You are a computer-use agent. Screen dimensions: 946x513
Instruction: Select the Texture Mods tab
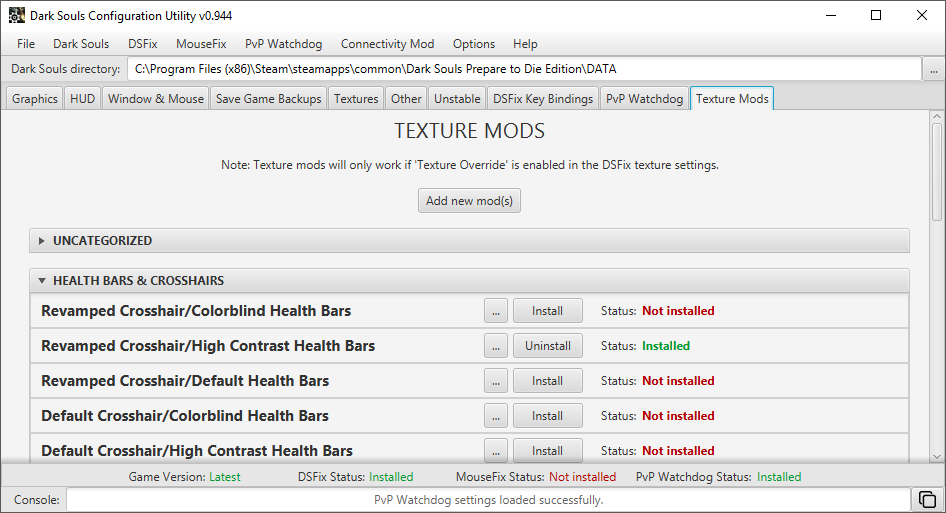(732, 98)
